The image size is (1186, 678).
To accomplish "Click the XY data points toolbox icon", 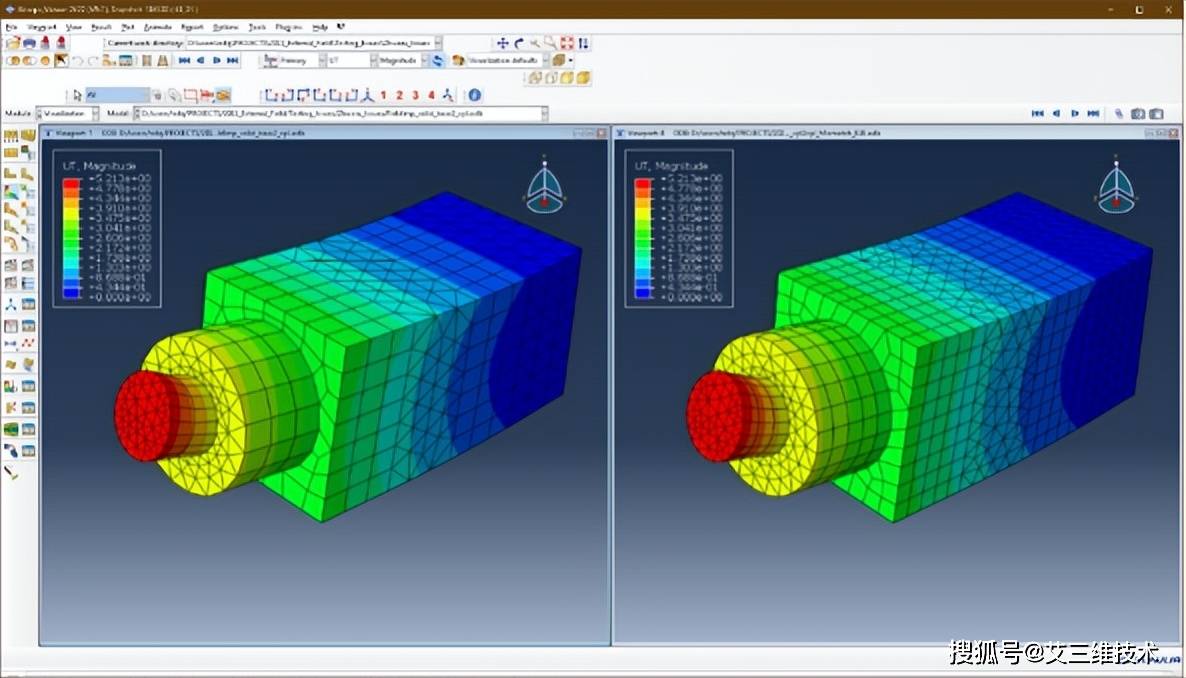I will [28, 343].
